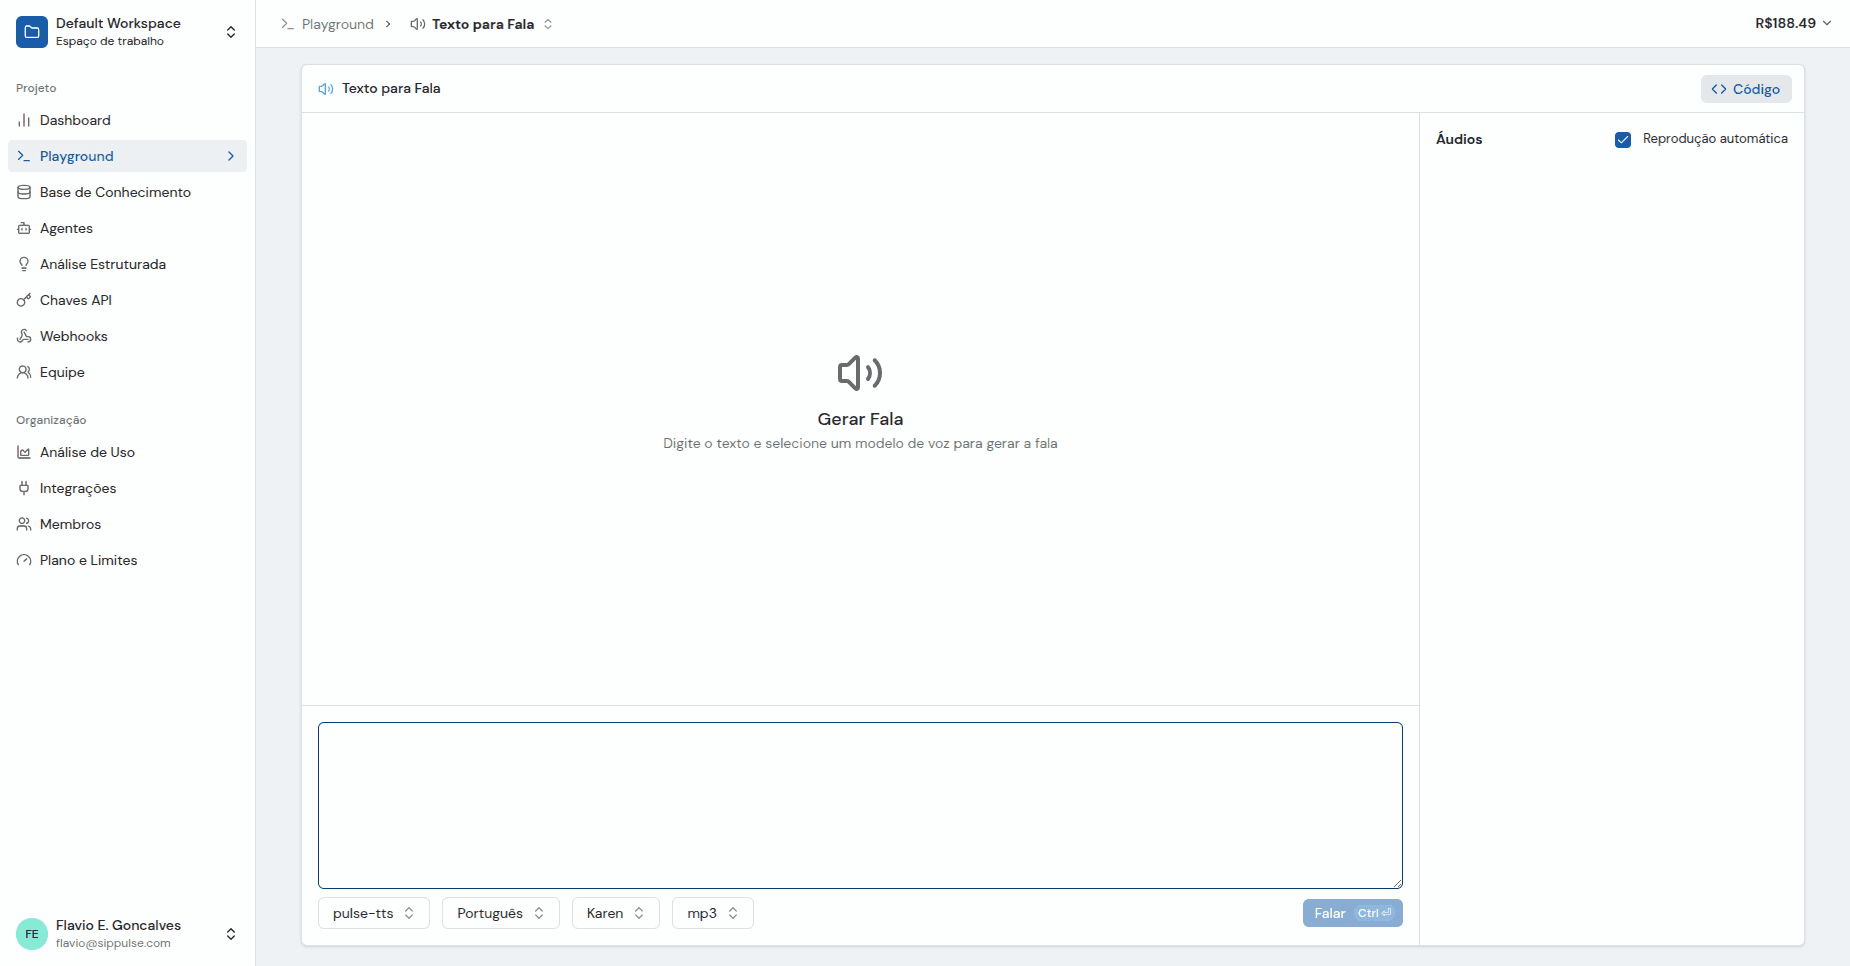Image resolution: width=1850 pixels, height=966 pixels.
Task: Click the Webhooks icon in sidebar
Action: tap(24, 336)
